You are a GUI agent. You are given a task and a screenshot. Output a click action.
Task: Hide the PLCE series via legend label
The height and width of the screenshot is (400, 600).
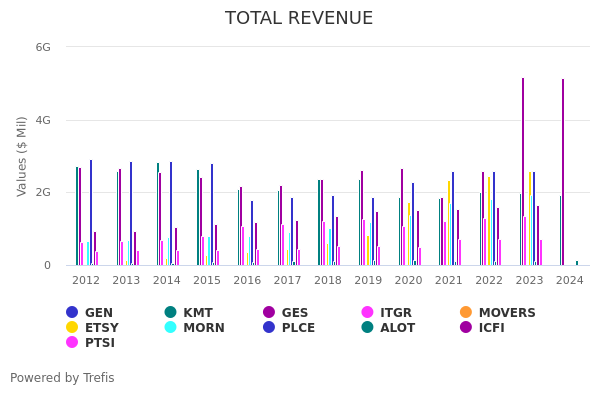coord(298,328)
